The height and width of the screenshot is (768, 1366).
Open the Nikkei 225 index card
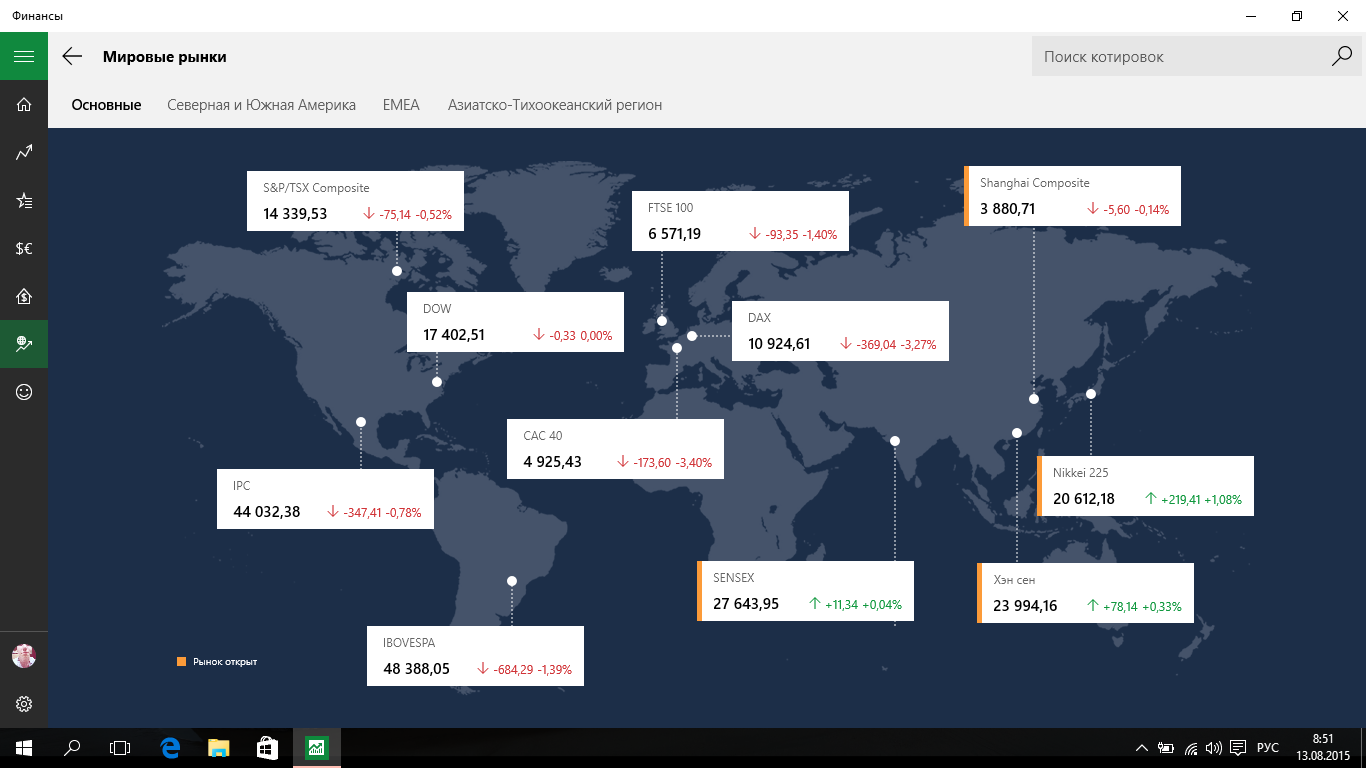[1145, 486]
